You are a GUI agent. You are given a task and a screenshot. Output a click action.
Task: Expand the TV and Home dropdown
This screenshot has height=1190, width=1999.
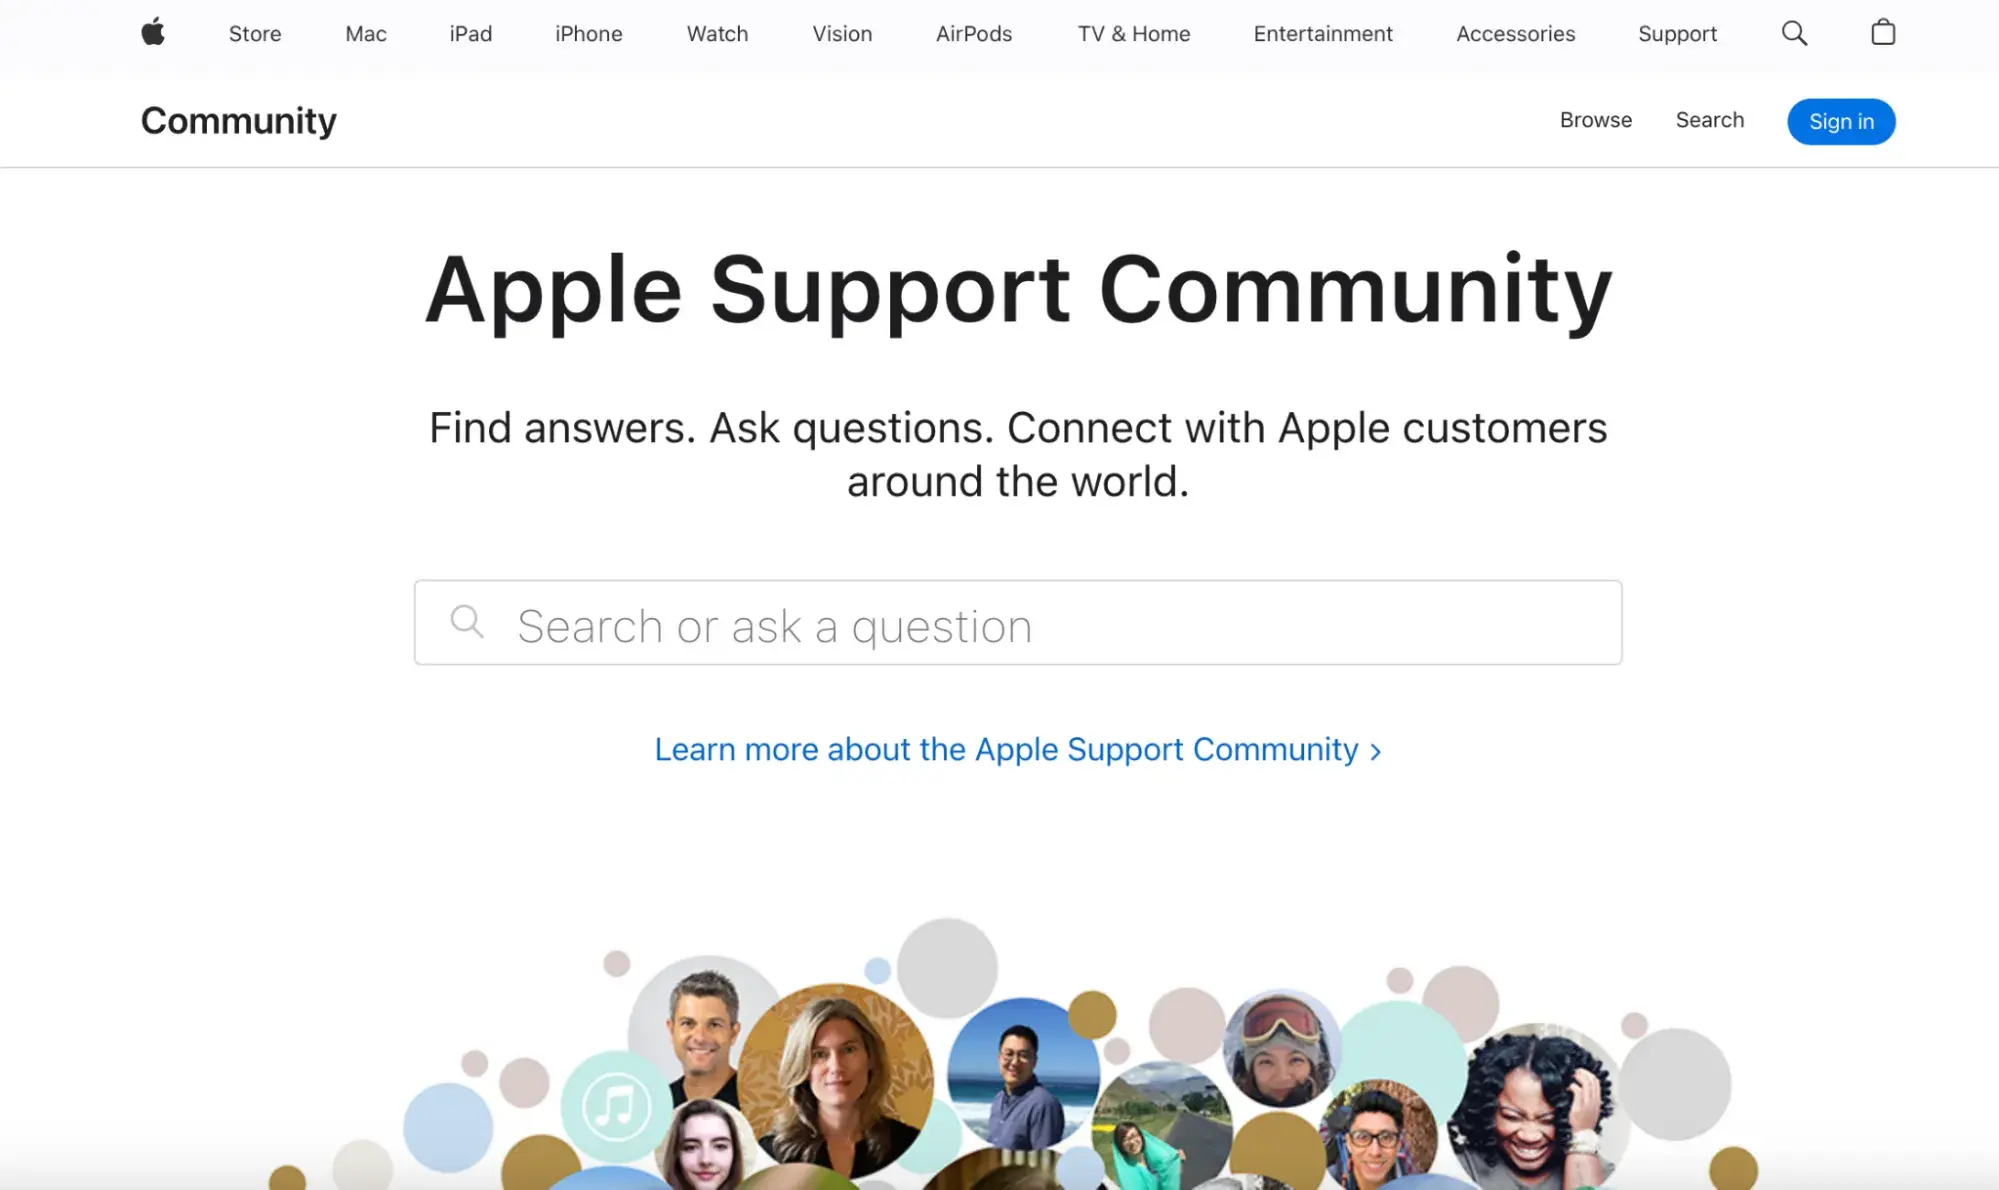click(1133, 33)
